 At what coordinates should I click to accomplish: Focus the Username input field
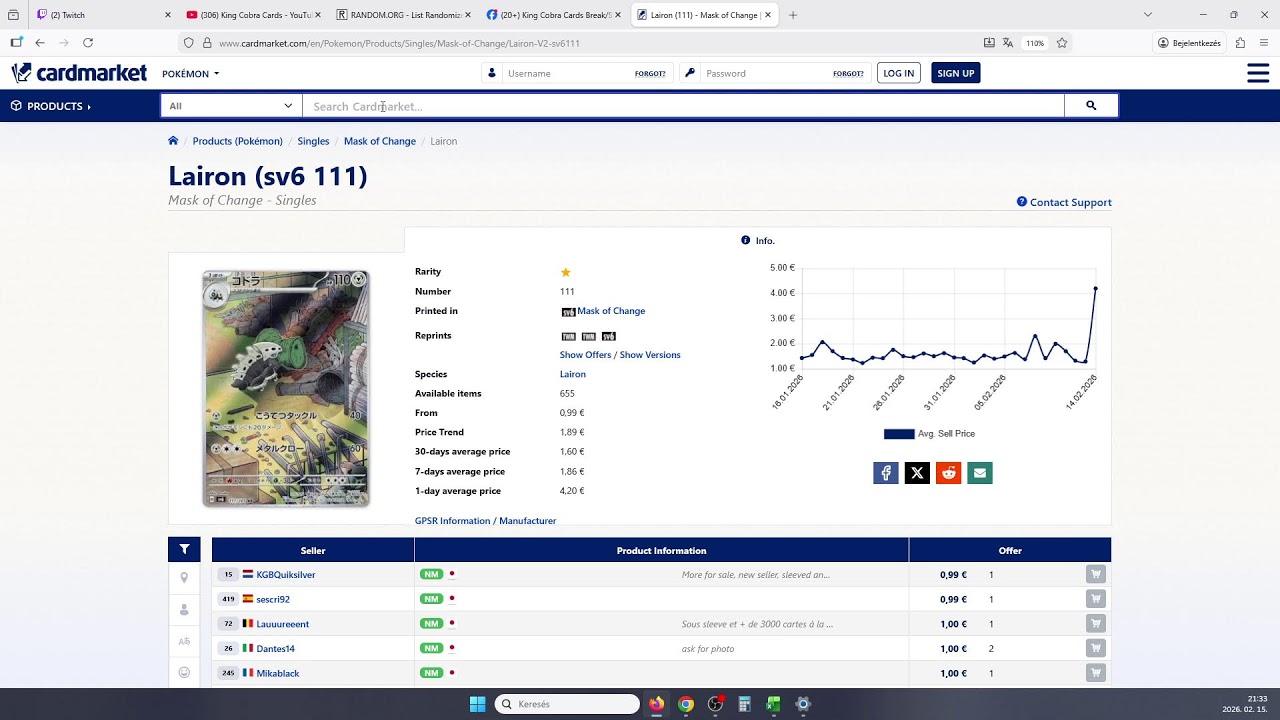coord(568,73)
